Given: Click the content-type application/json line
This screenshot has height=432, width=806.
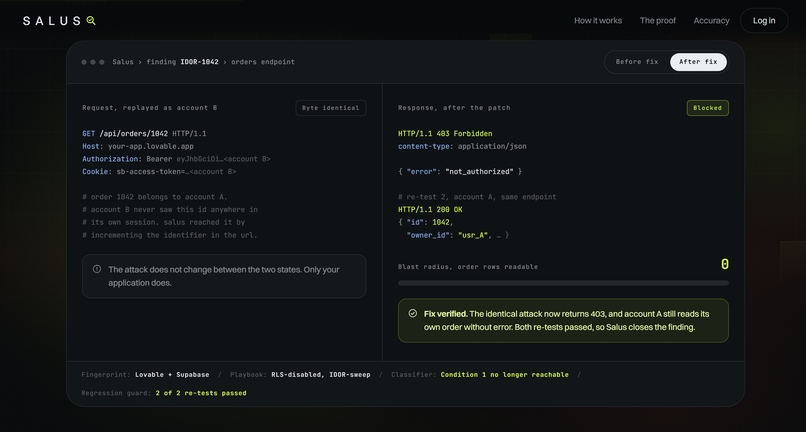Looking at the screenshot, I should [462, 147].
